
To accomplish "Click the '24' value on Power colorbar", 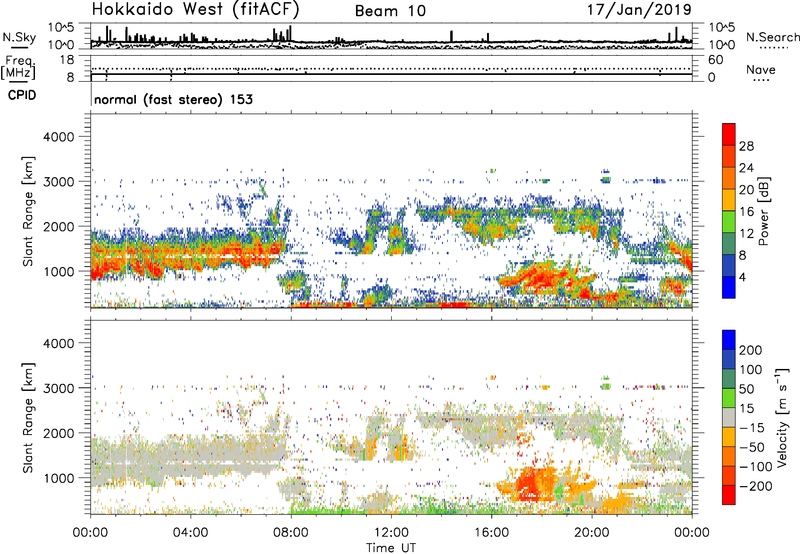I will click(x=746, y=168).
